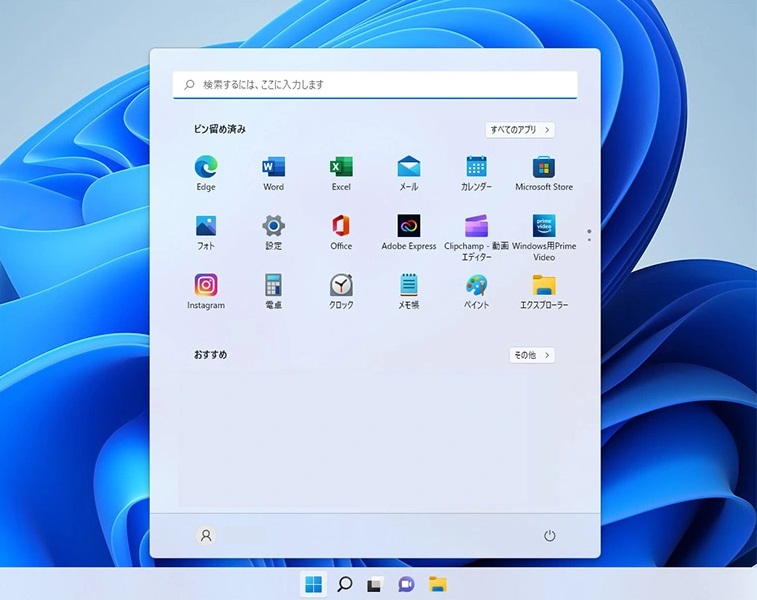
Task: Launch Microsoft Store
Action: point(544,173)
